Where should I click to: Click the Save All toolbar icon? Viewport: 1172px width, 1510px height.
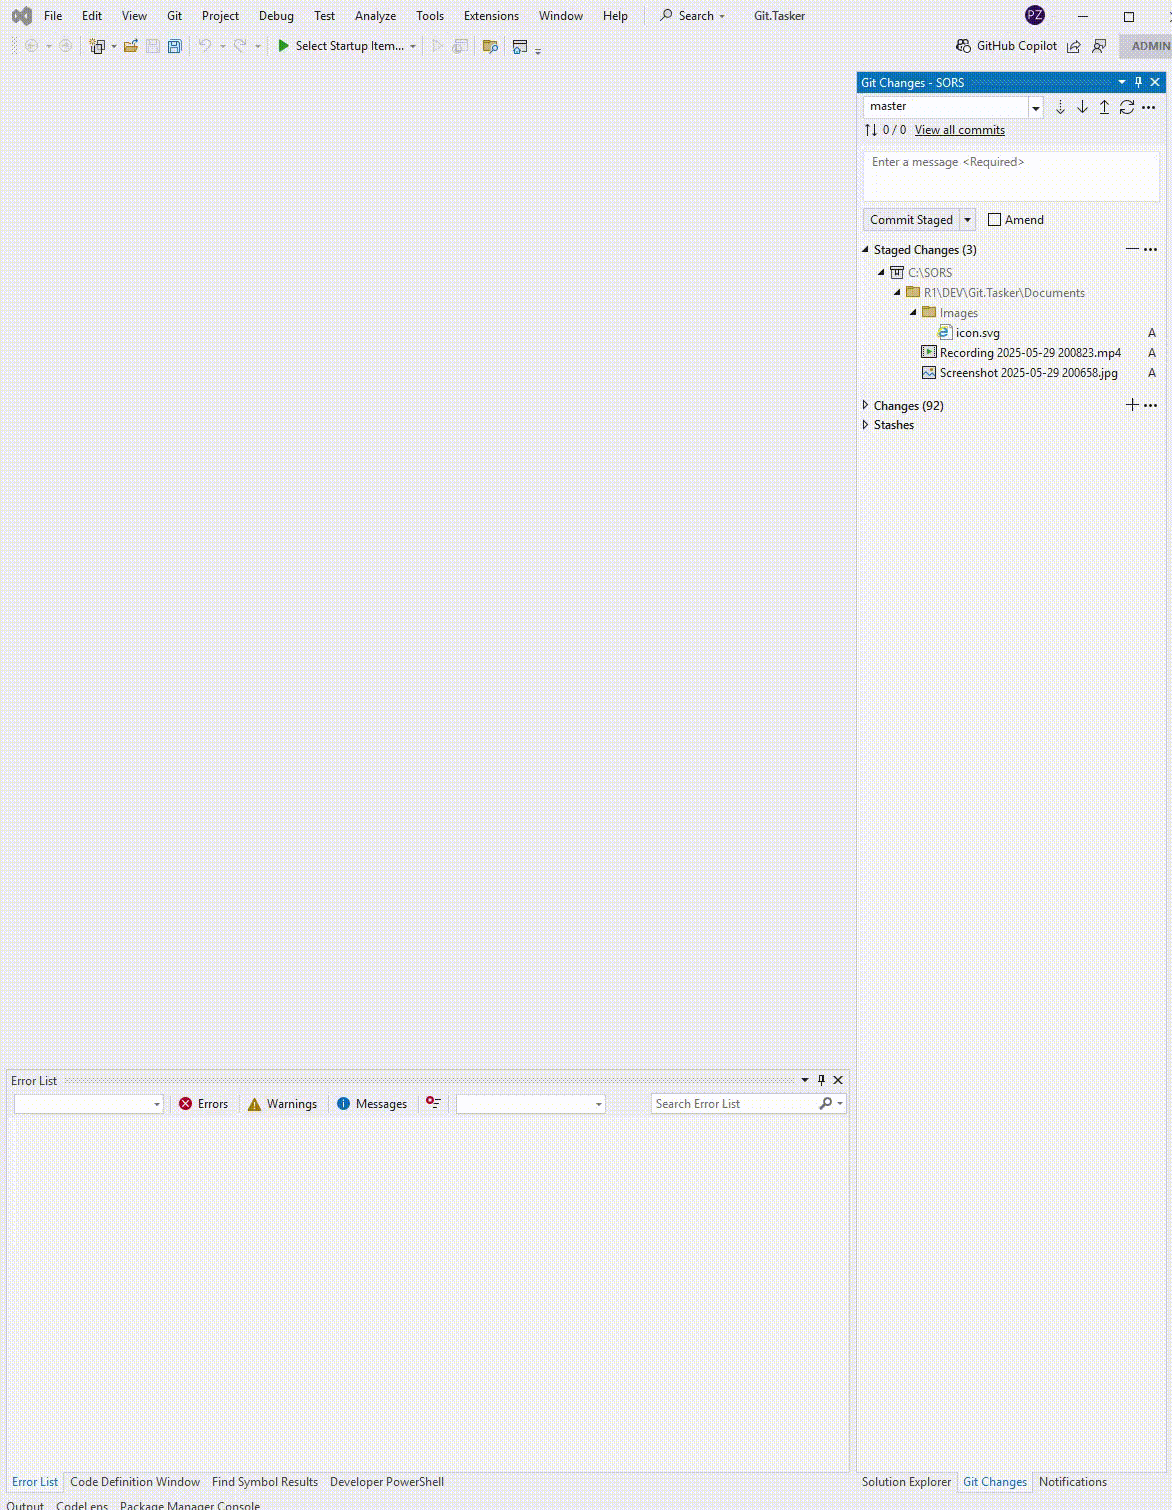click(x=175, y=45)
